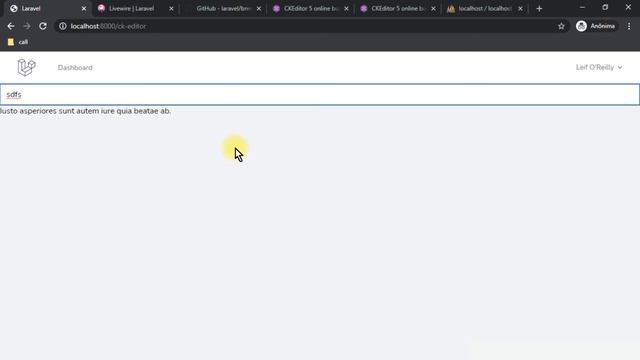Open the 'call' bookmarks folder

pyautogui.click(x=18, y=42)
